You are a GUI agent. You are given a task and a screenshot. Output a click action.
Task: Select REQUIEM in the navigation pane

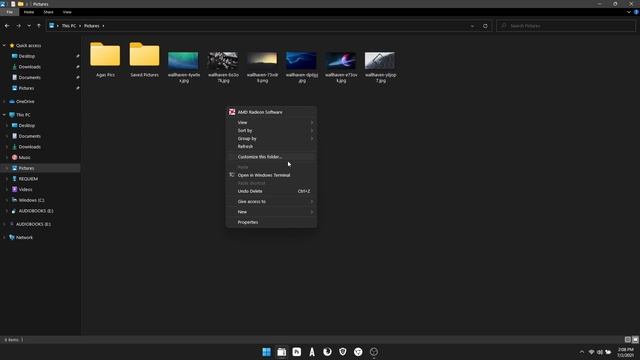(x=28, y=179)
